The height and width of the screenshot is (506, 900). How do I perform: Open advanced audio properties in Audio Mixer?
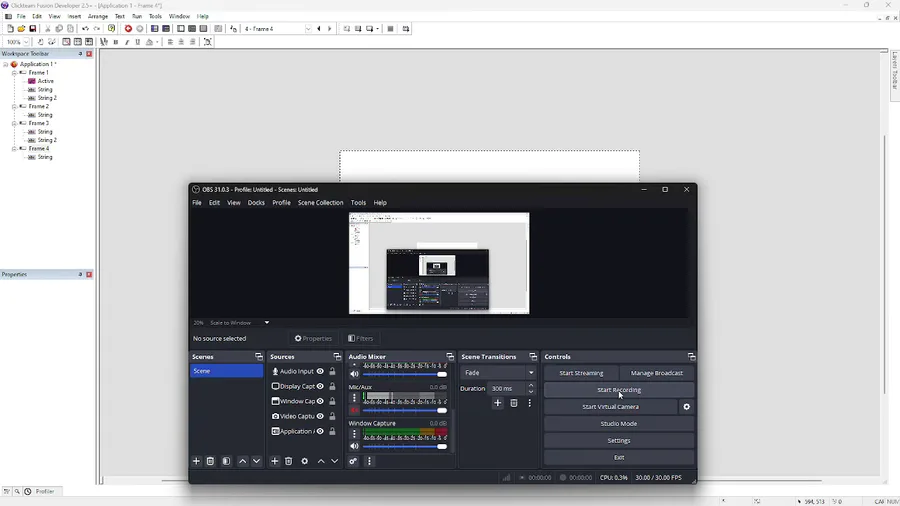[353, 461]
